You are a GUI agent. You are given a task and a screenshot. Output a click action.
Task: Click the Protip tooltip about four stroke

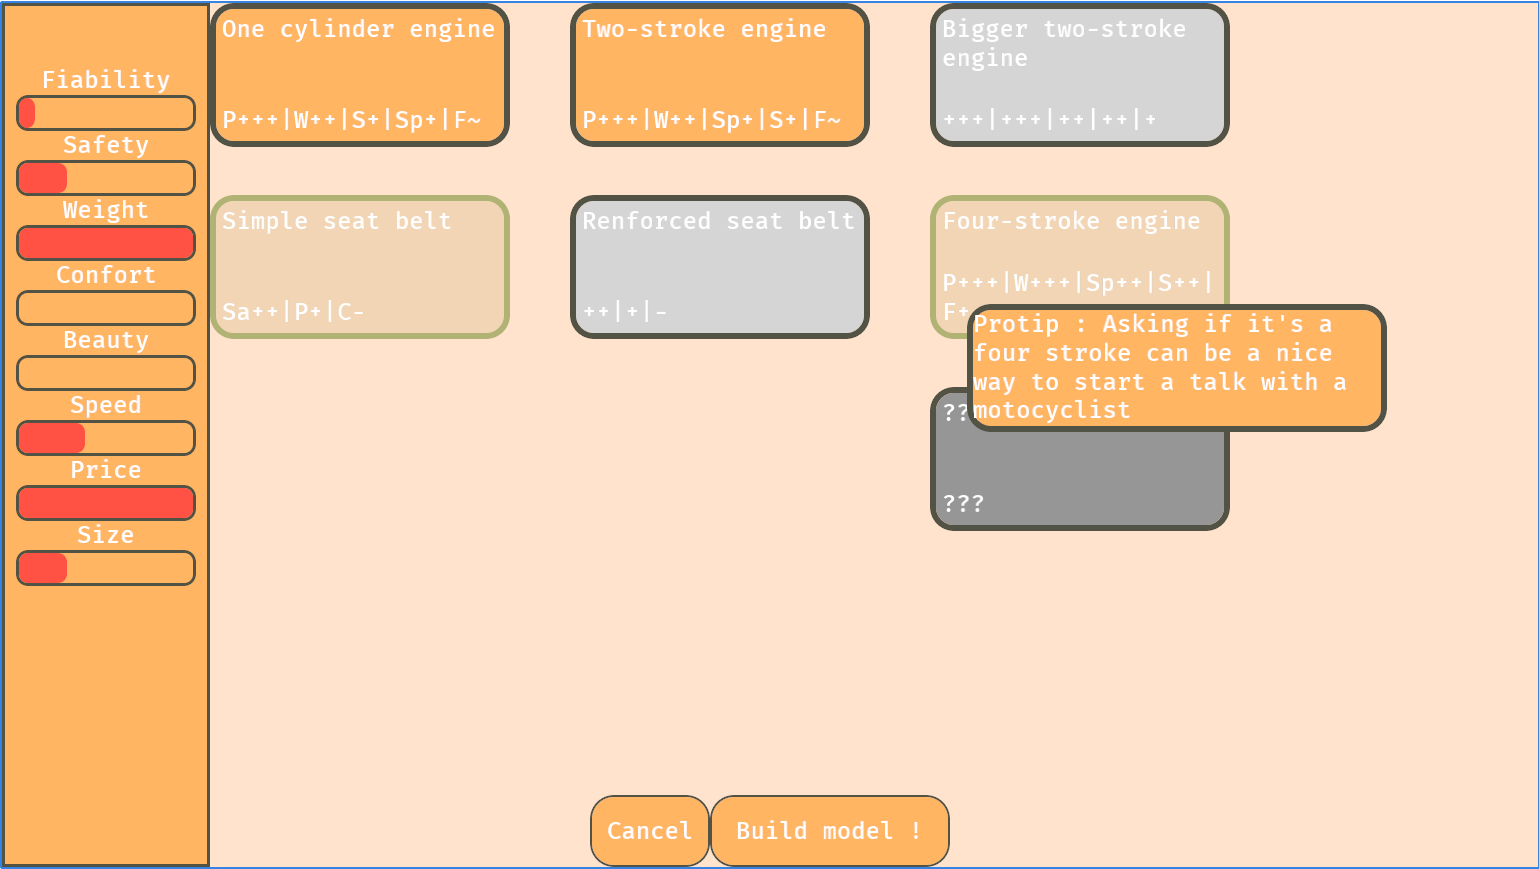click(x=1176, y=368)
